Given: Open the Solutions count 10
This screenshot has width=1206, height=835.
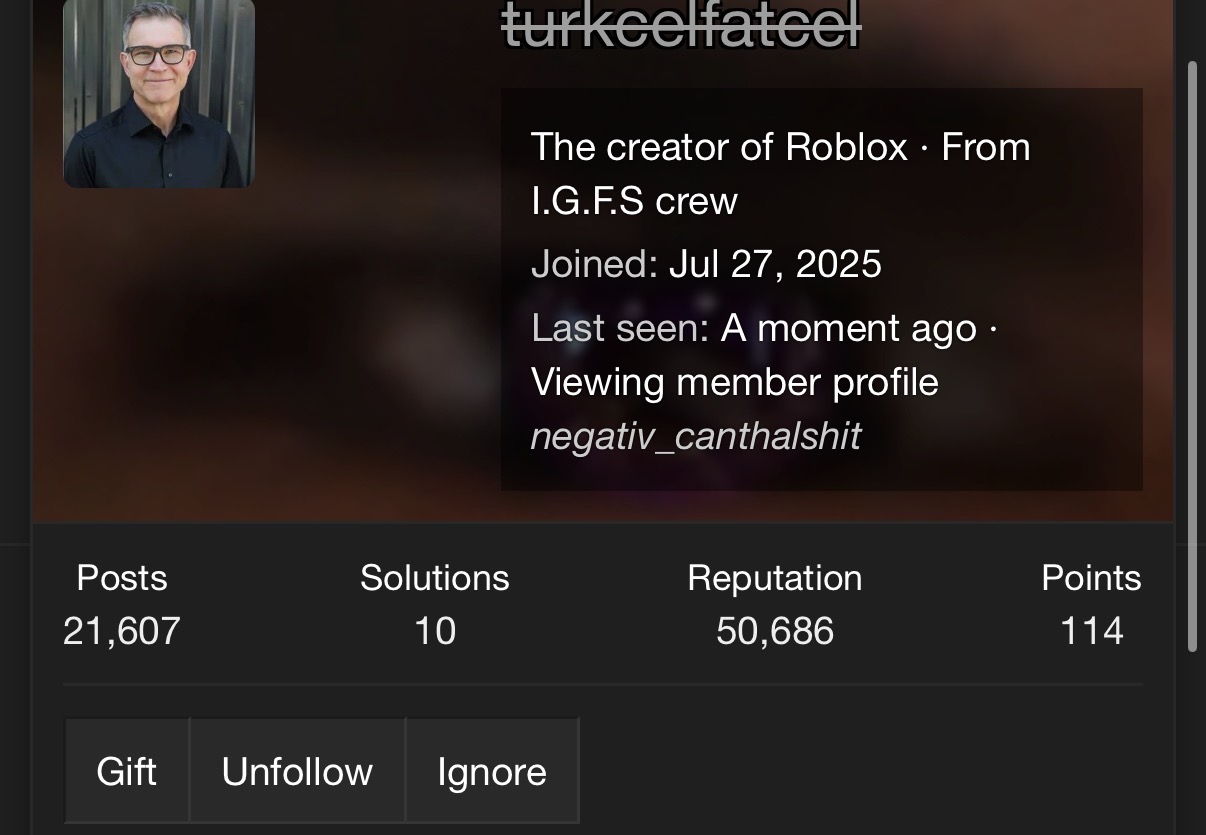Looking at the screenshot, I should [435, 631].
